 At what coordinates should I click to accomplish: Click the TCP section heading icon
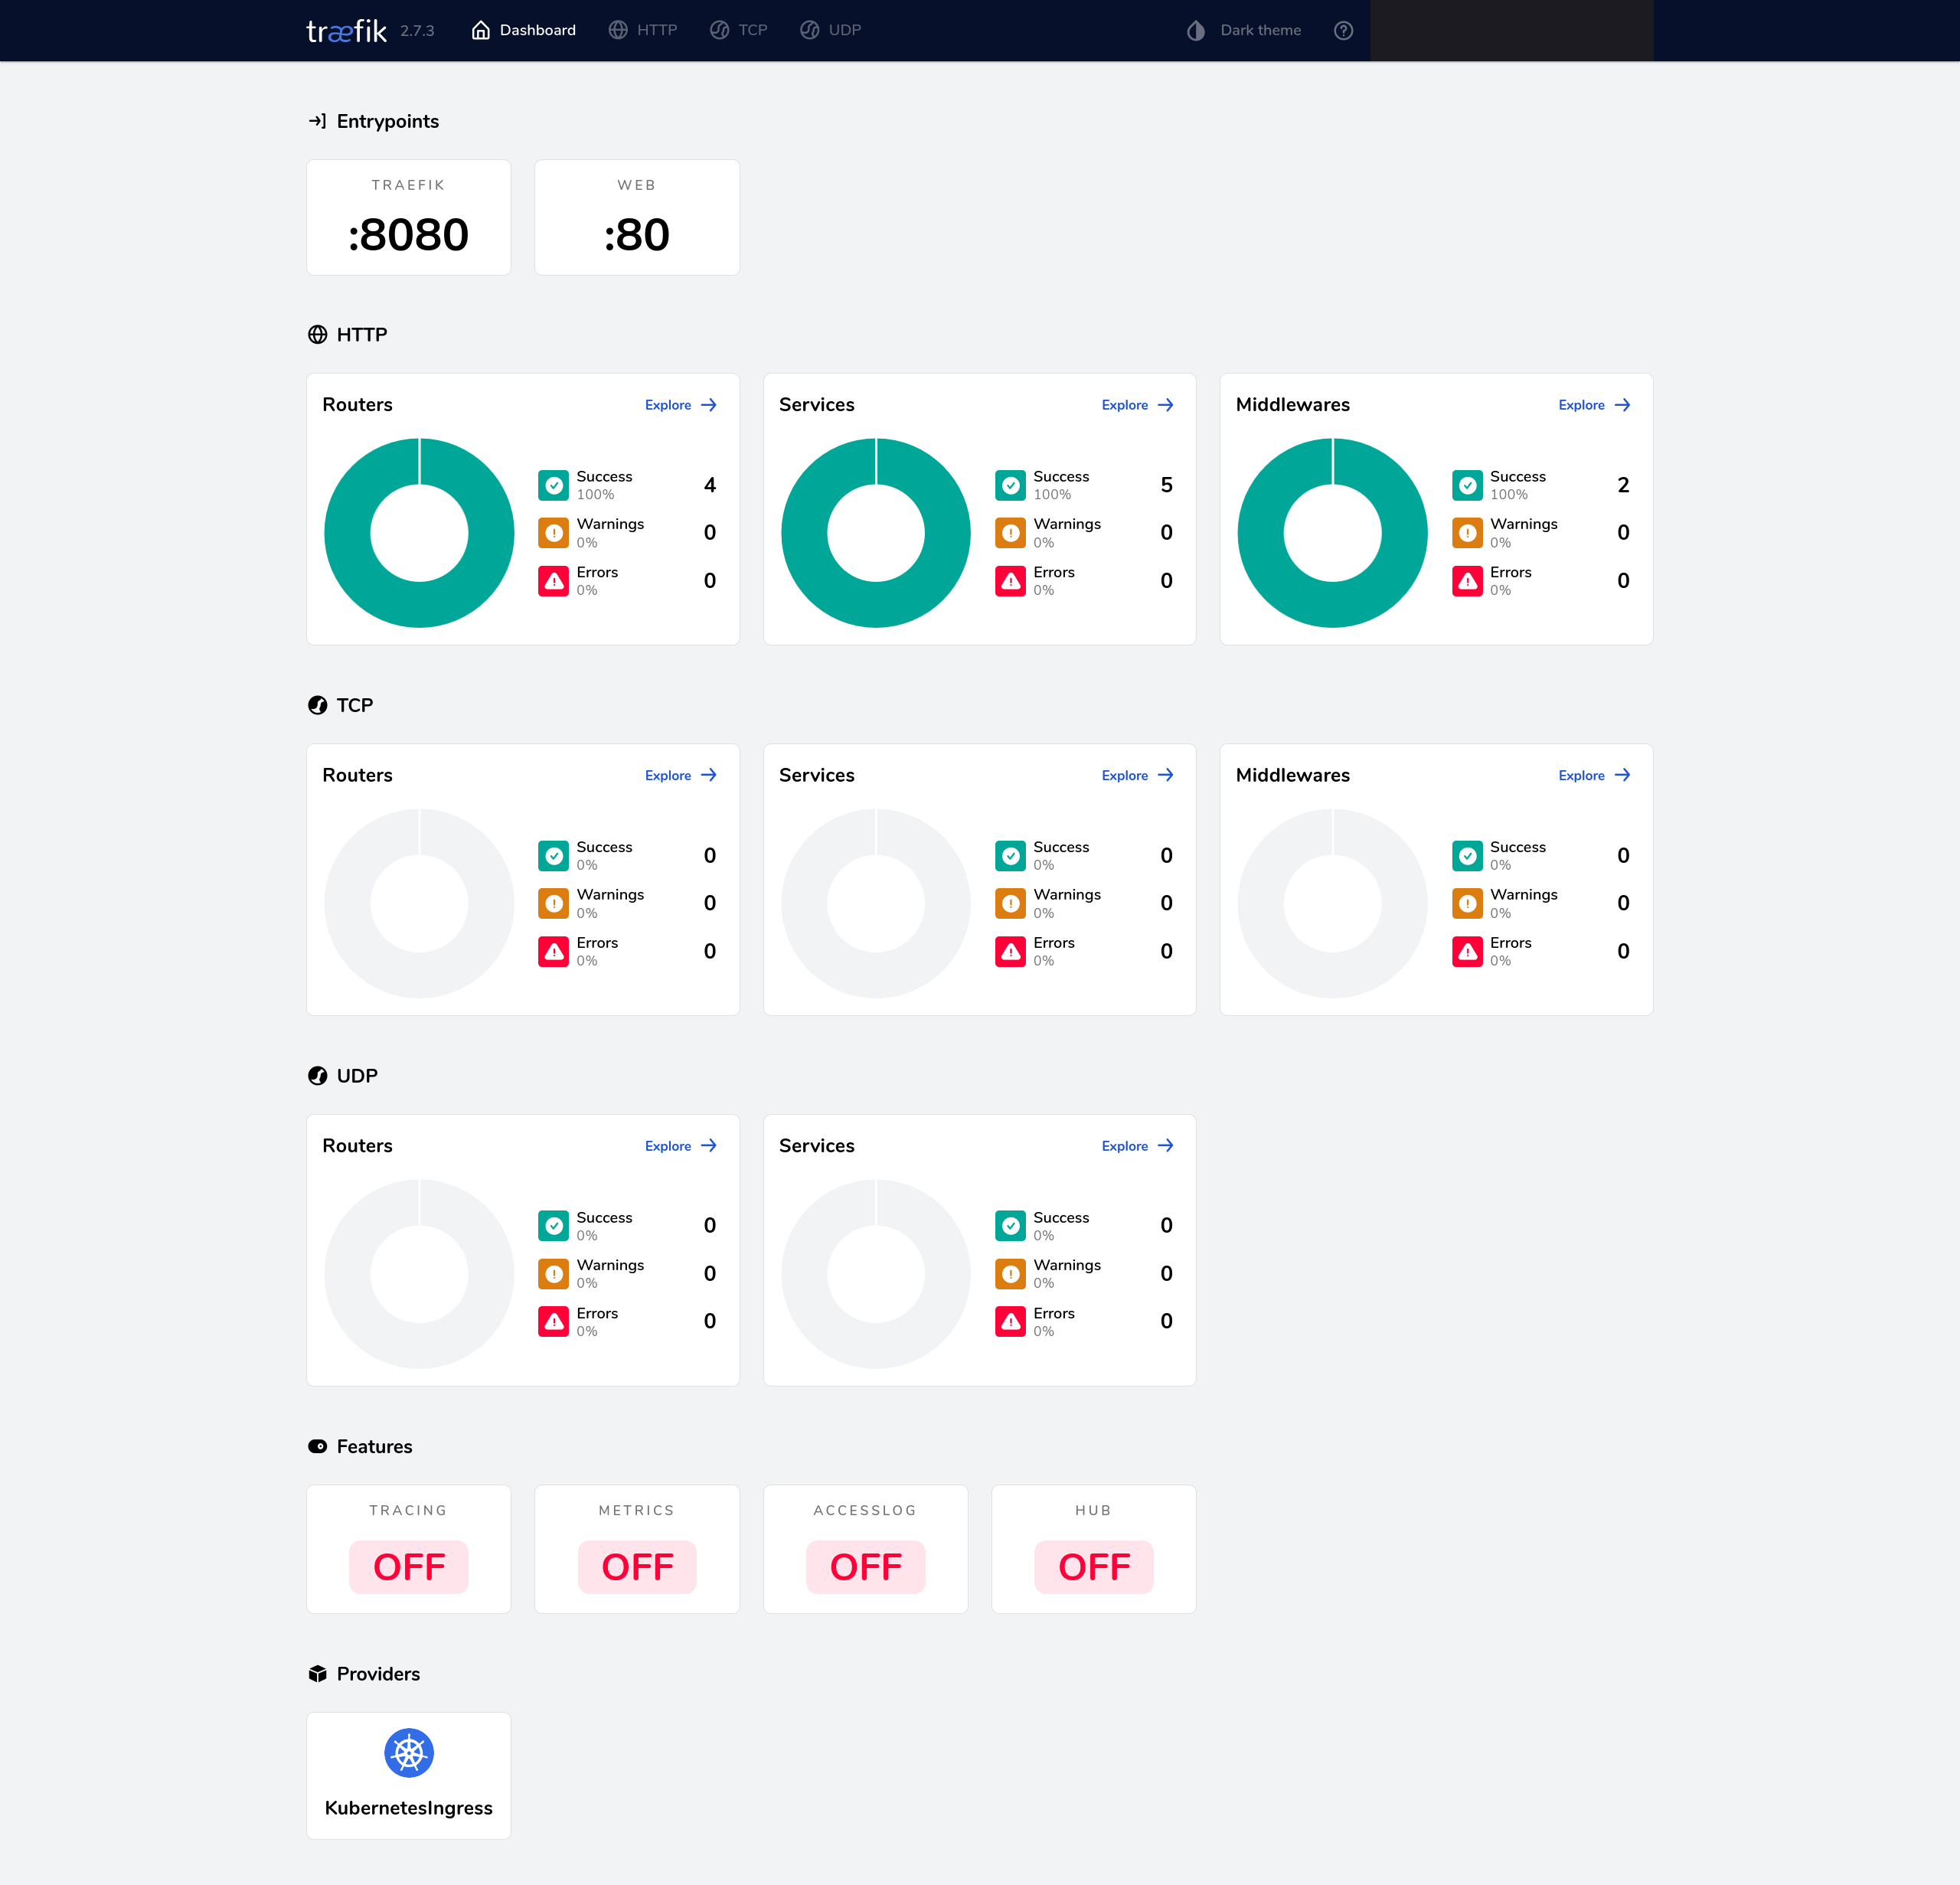[317, 705]
